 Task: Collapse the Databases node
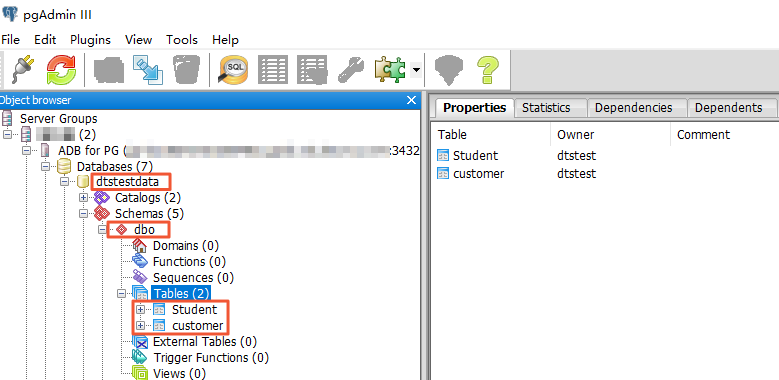pos(45,166)
